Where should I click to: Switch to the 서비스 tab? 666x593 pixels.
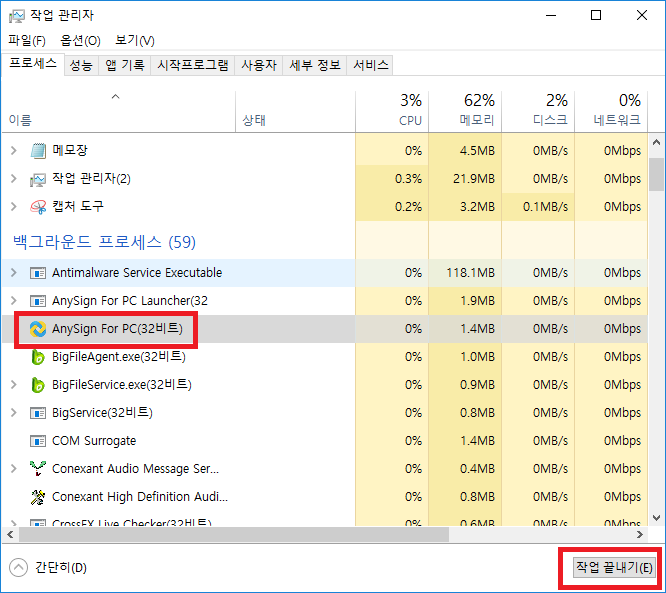click(x=370, y=65)
